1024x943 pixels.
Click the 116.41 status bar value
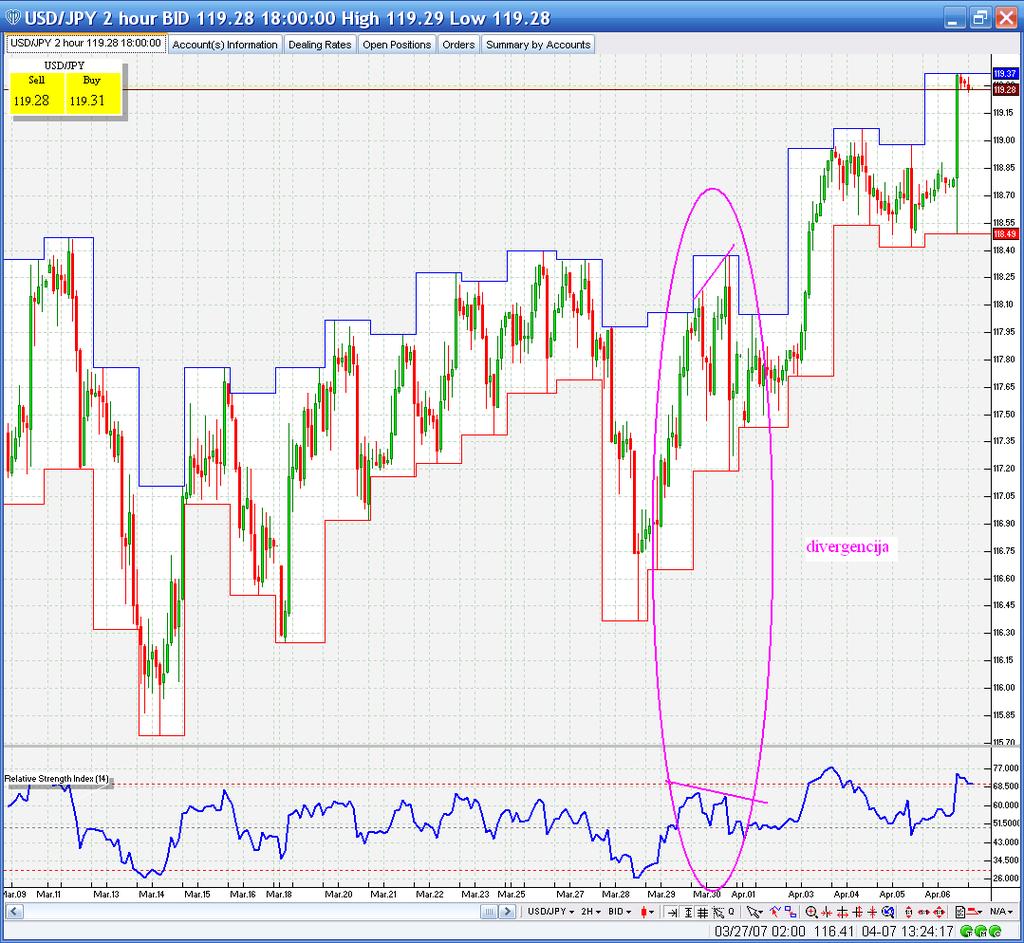pos(834,931)
